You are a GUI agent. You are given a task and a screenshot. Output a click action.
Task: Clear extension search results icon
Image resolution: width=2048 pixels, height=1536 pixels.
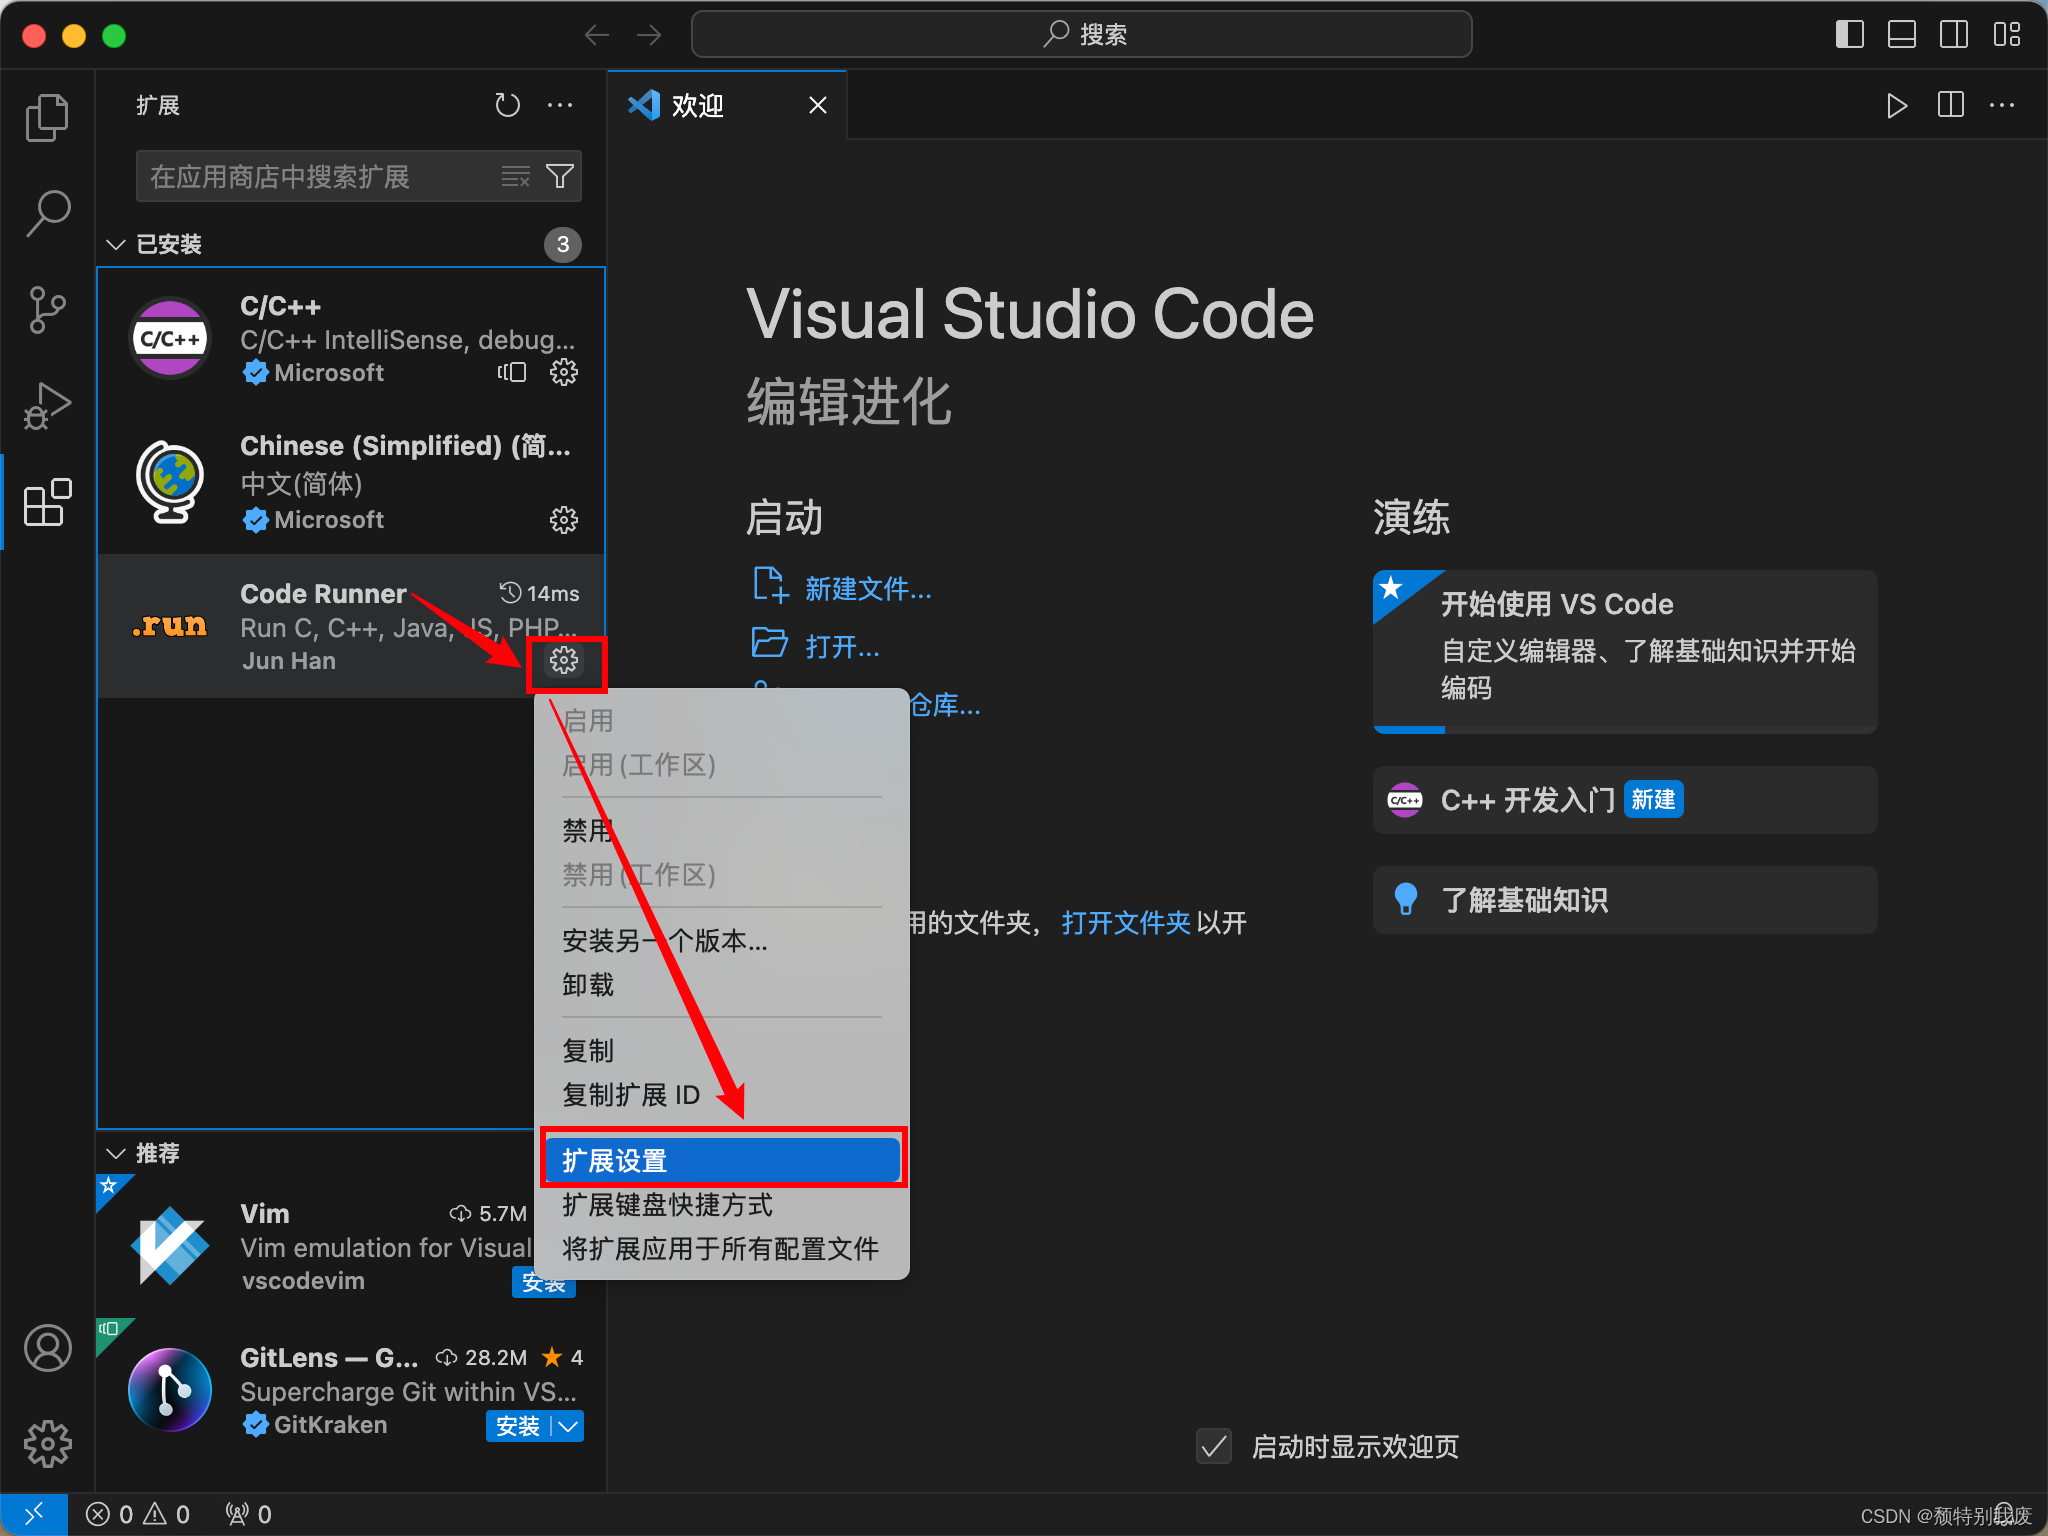516,177
